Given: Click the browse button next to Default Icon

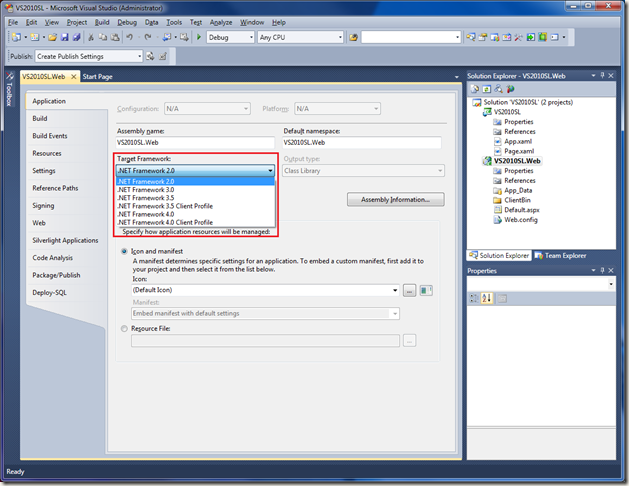Looking at the screenshot, I should [x=409, y=290].
